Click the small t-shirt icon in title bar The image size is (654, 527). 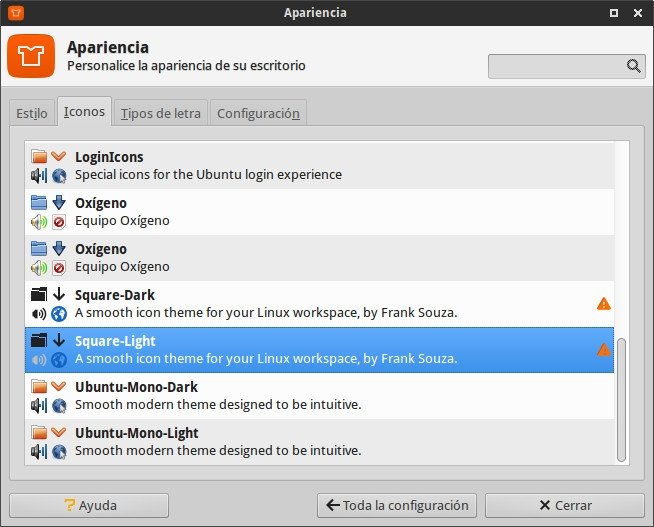[x=16, y=13]
